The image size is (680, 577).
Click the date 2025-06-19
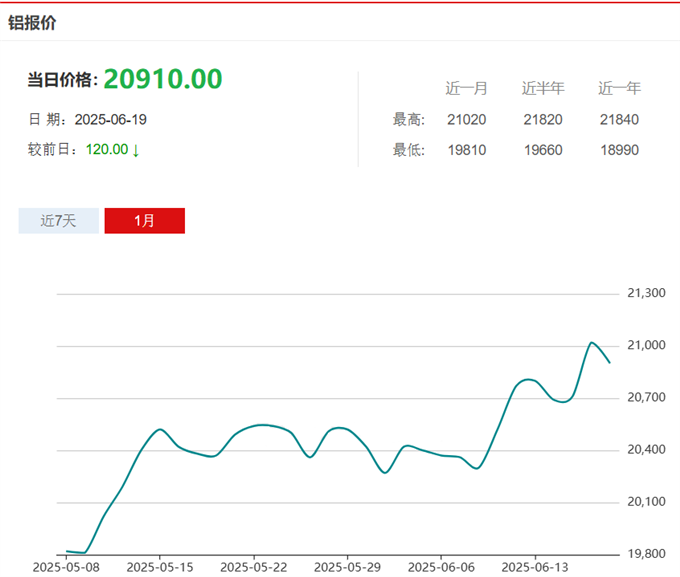112,120
